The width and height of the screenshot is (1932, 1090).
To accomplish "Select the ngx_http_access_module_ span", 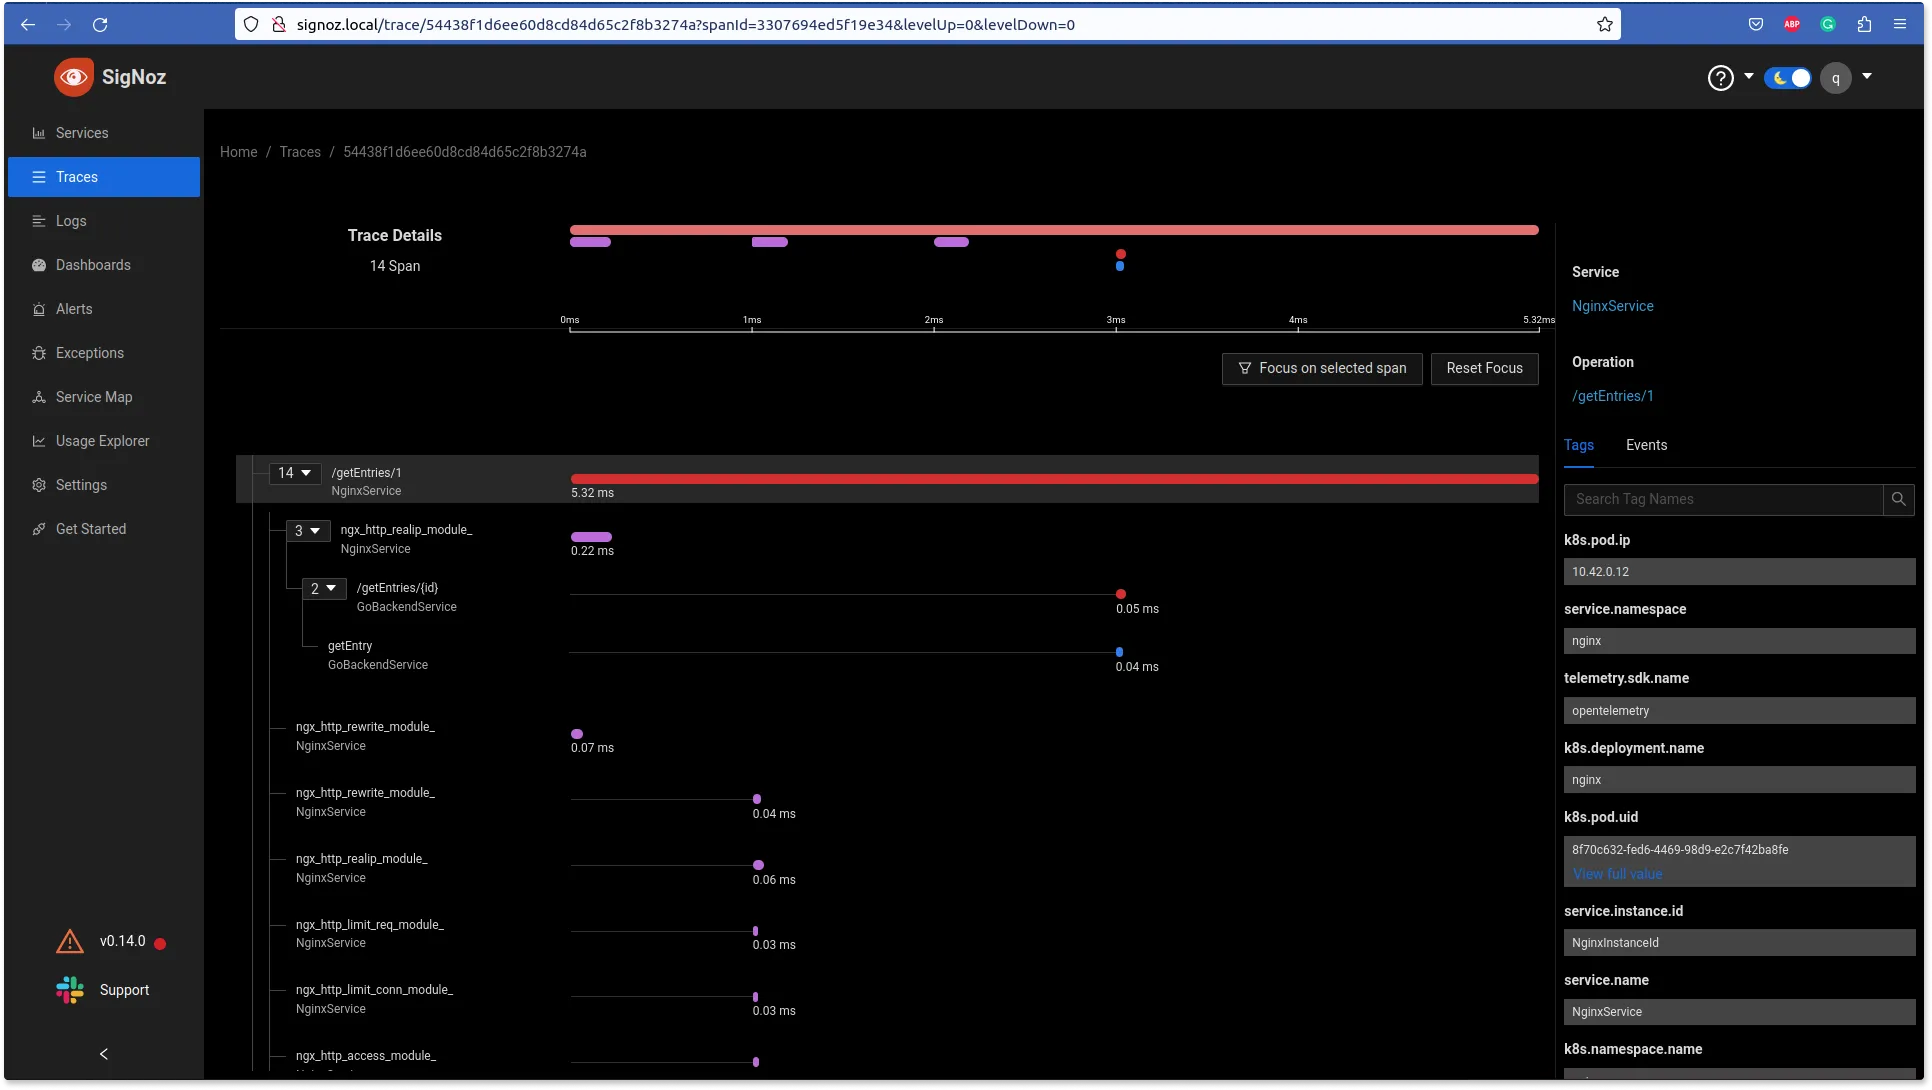I will click(x=365, y=1056).
